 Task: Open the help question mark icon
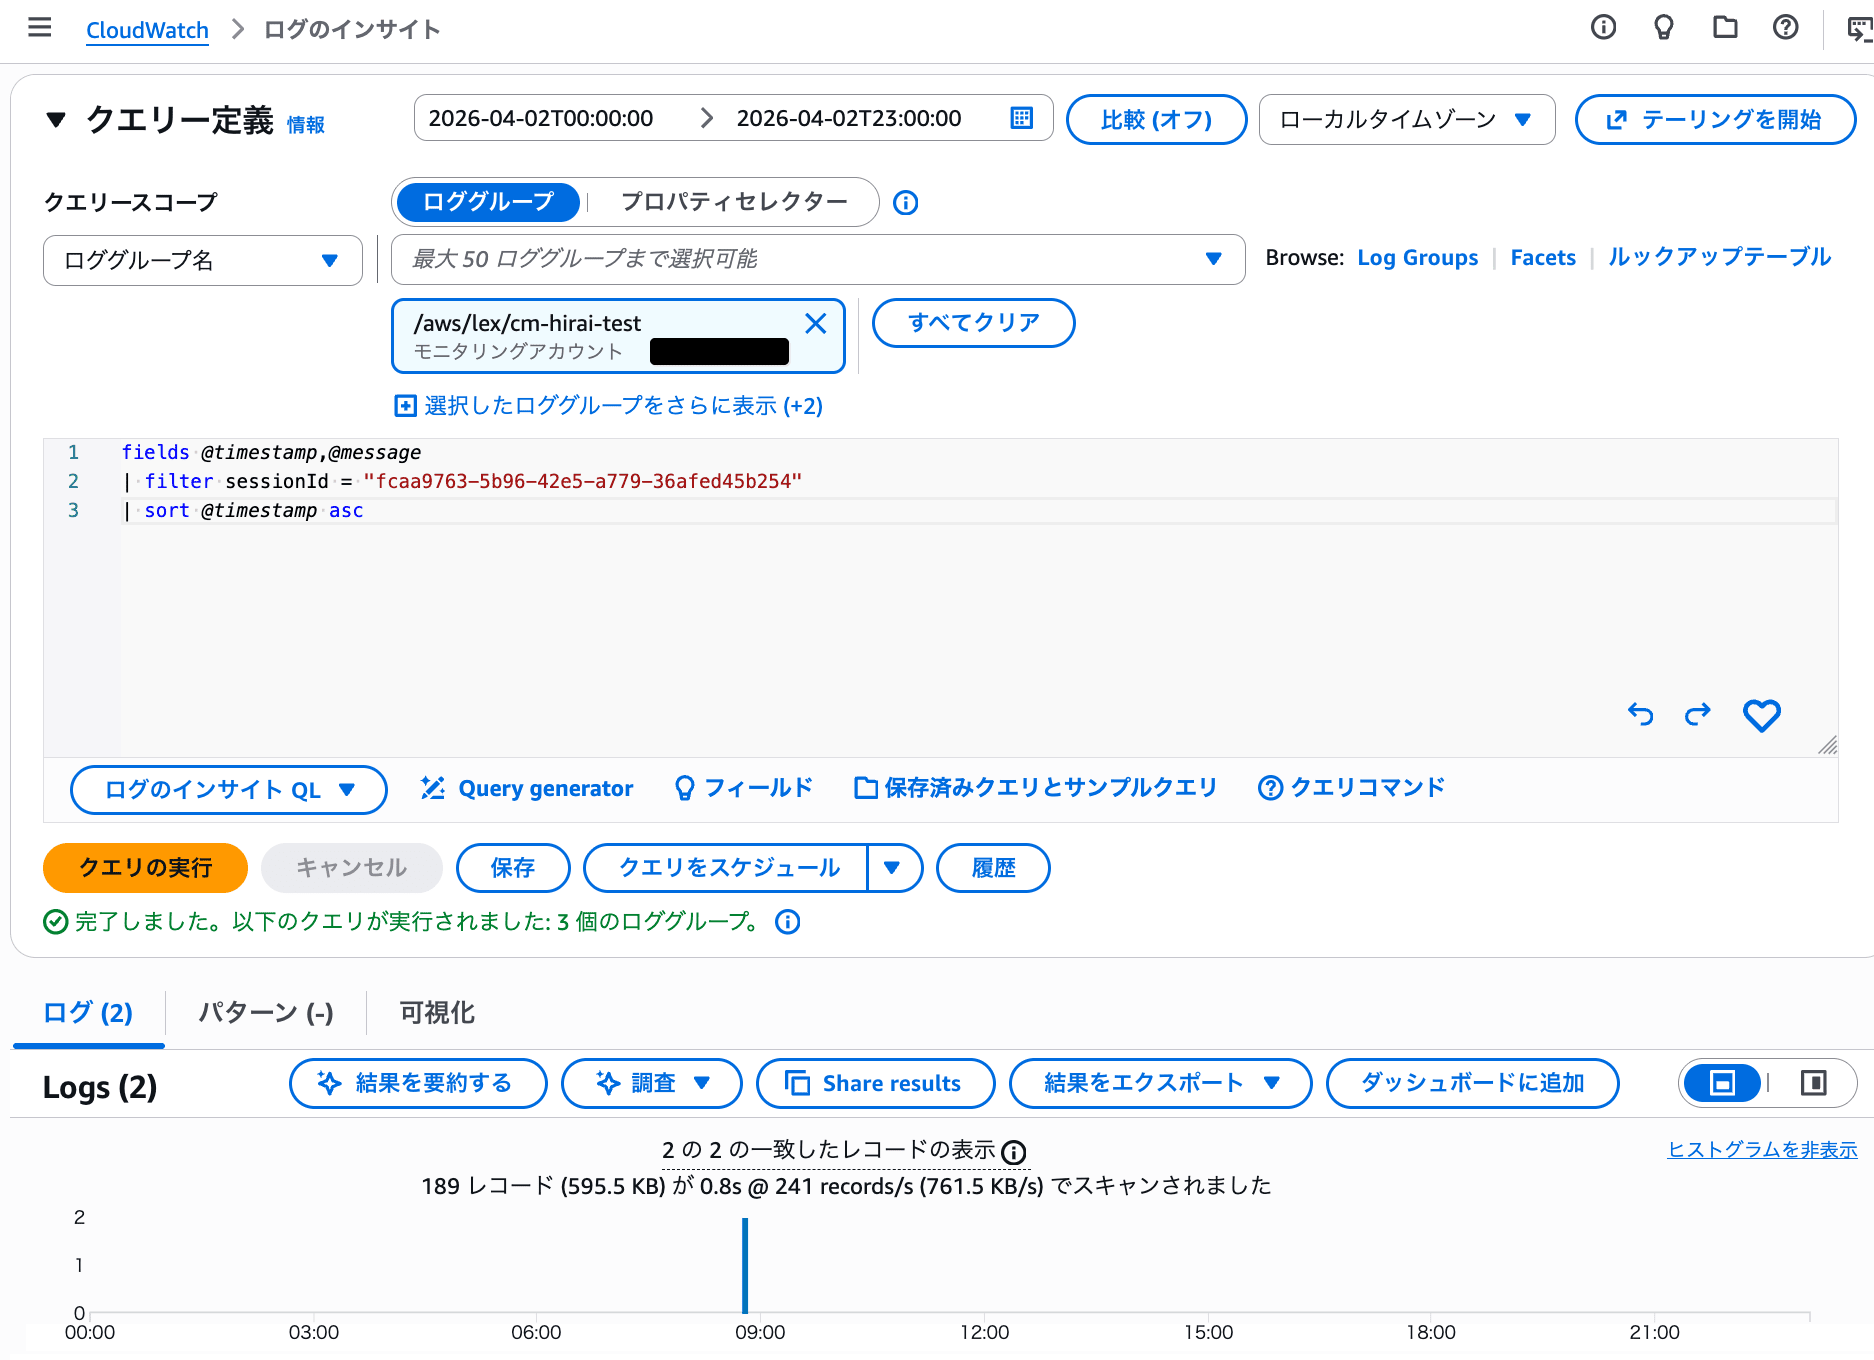click(1785, 28)
